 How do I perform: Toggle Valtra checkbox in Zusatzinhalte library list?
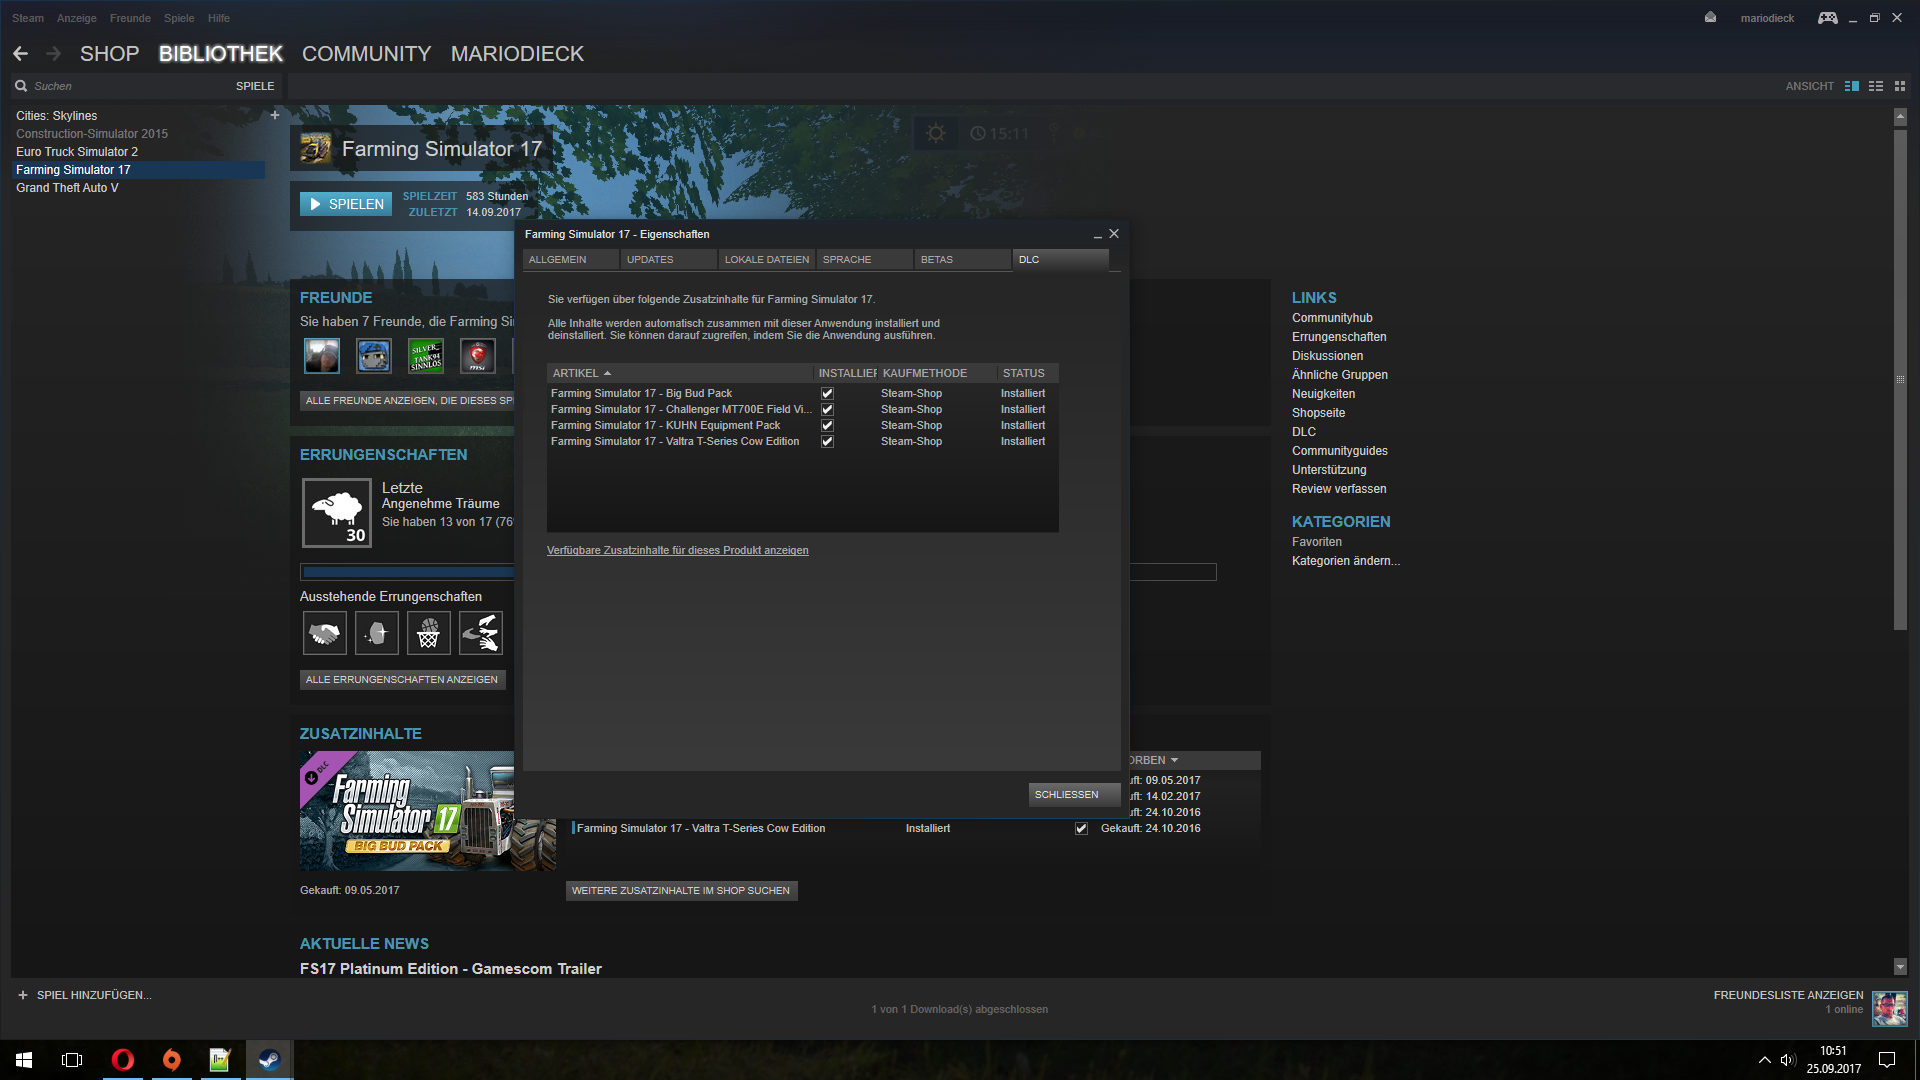tap(1081, 829)
